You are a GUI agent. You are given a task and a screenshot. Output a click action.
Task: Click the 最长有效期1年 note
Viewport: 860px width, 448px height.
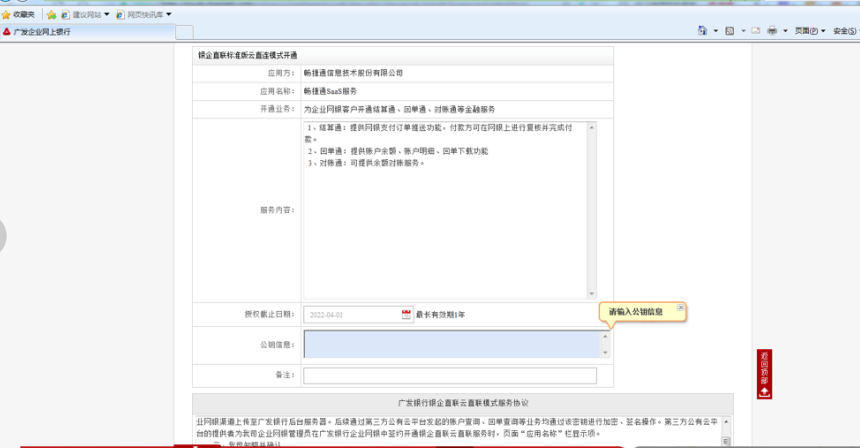440,315
